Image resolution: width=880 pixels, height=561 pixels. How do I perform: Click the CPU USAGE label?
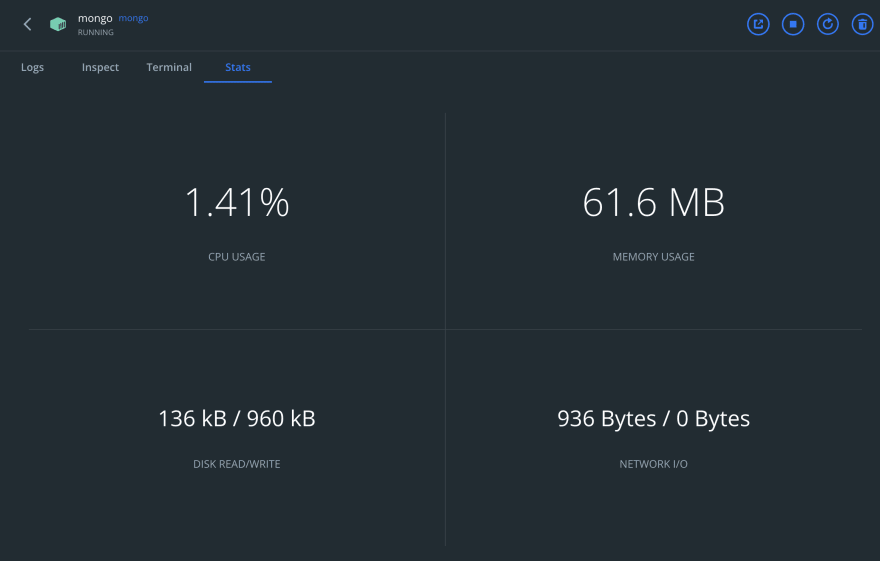(x=237, y=257)
